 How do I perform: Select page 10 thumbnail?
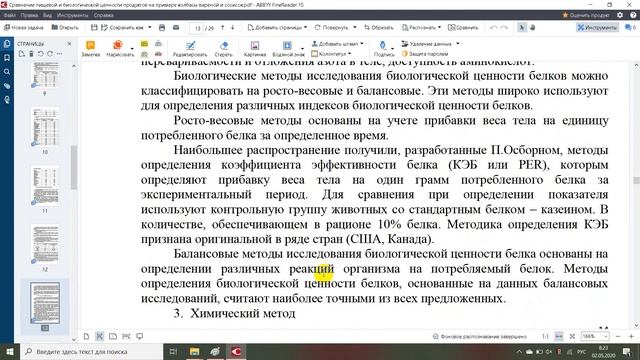[45, 127]
